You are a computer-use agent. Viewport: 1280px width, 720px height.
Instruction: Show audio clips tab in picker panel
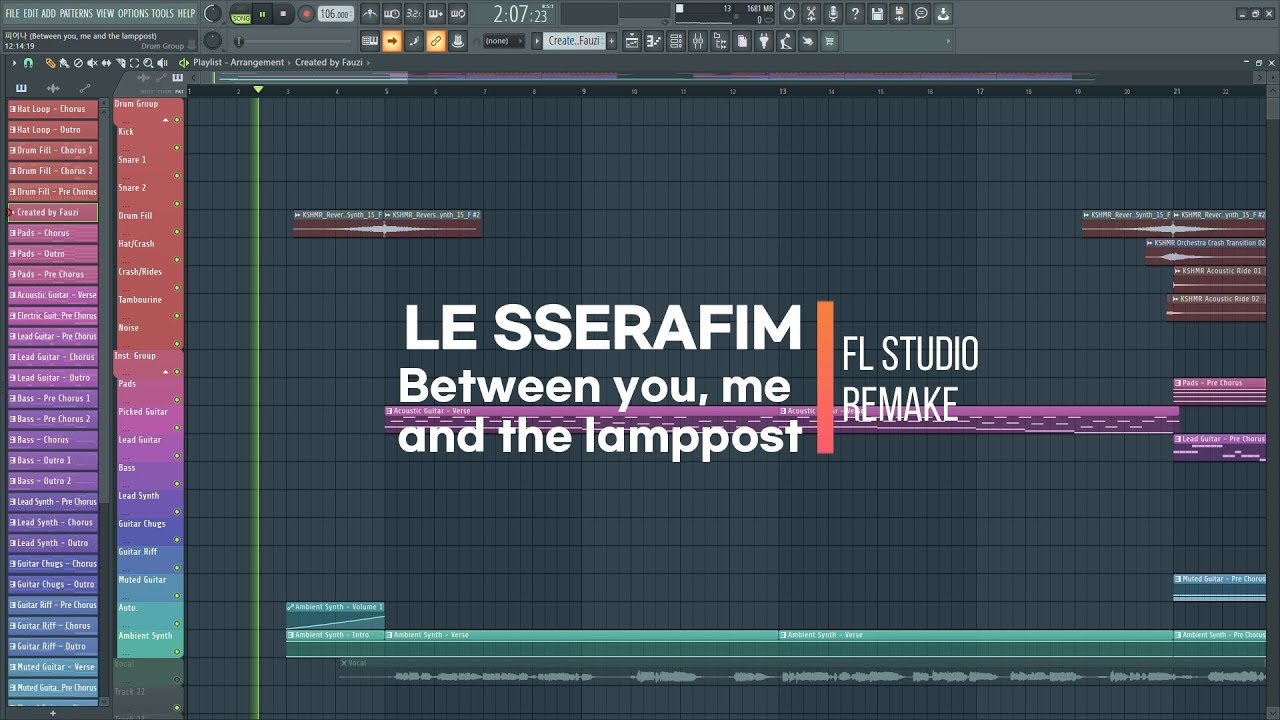tap(53, 88)
